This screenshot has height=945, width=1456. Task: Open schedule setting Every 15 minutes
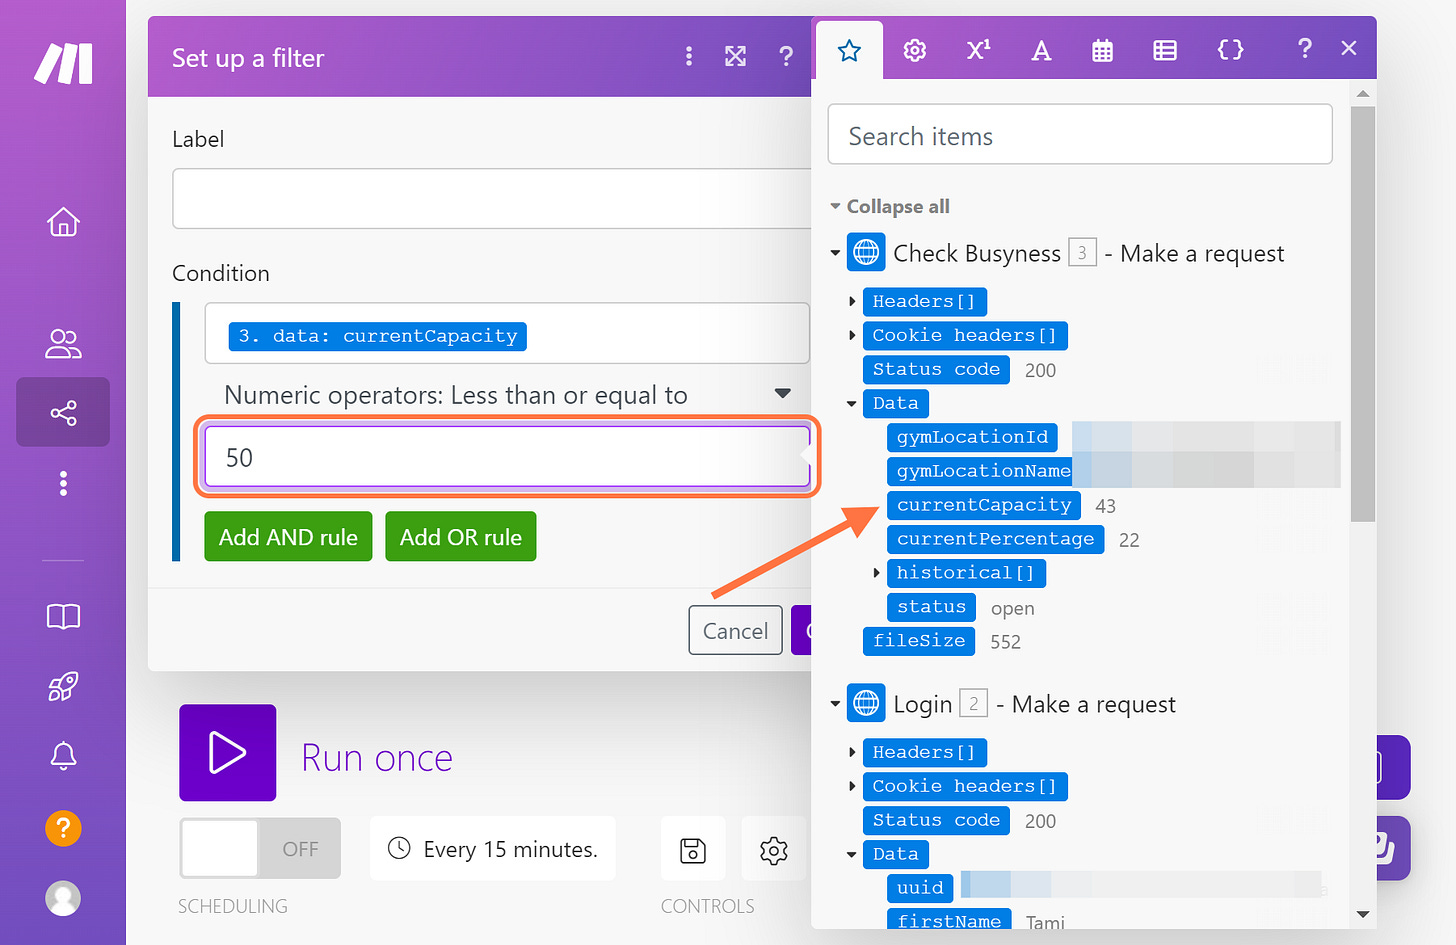(x=493, y=849)
